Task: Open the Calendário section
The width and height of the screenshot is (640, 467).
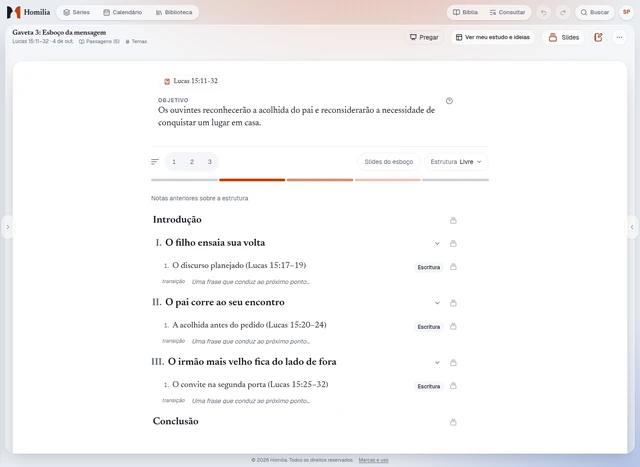Action: point(122,12)
